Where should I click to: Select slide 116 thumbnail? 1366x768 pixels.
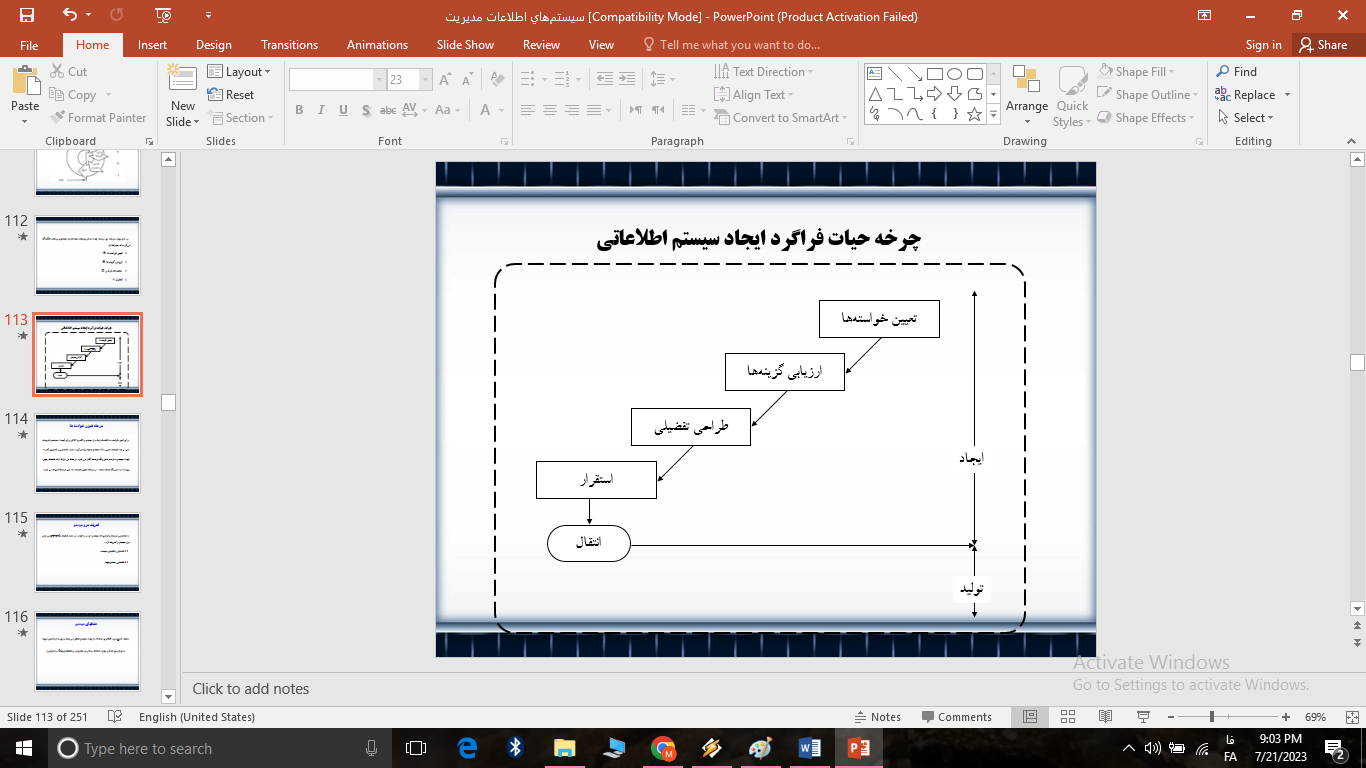88,651
